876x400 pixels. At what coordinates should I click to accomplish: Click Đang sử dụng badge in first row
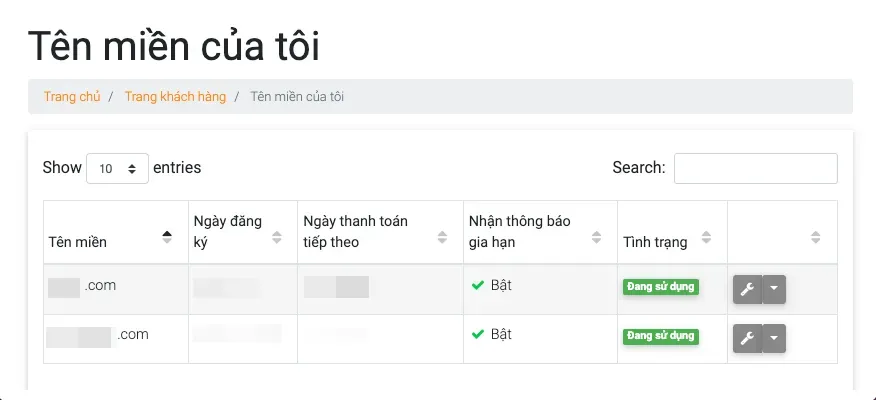[661, 287]
